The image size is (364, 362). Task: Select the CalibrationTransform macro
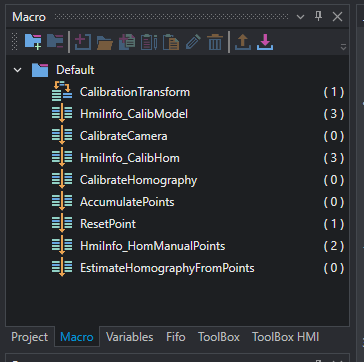(135, 92)
